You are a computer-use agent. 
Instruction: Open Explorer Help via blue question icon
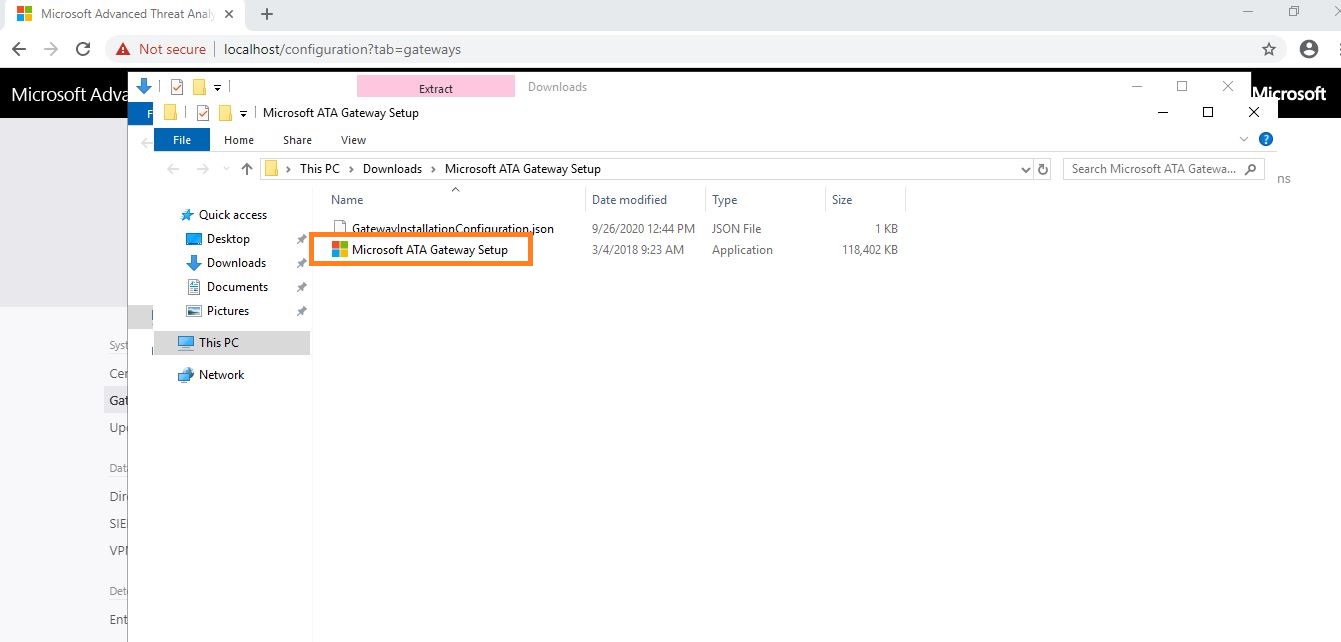point(1266,140)
